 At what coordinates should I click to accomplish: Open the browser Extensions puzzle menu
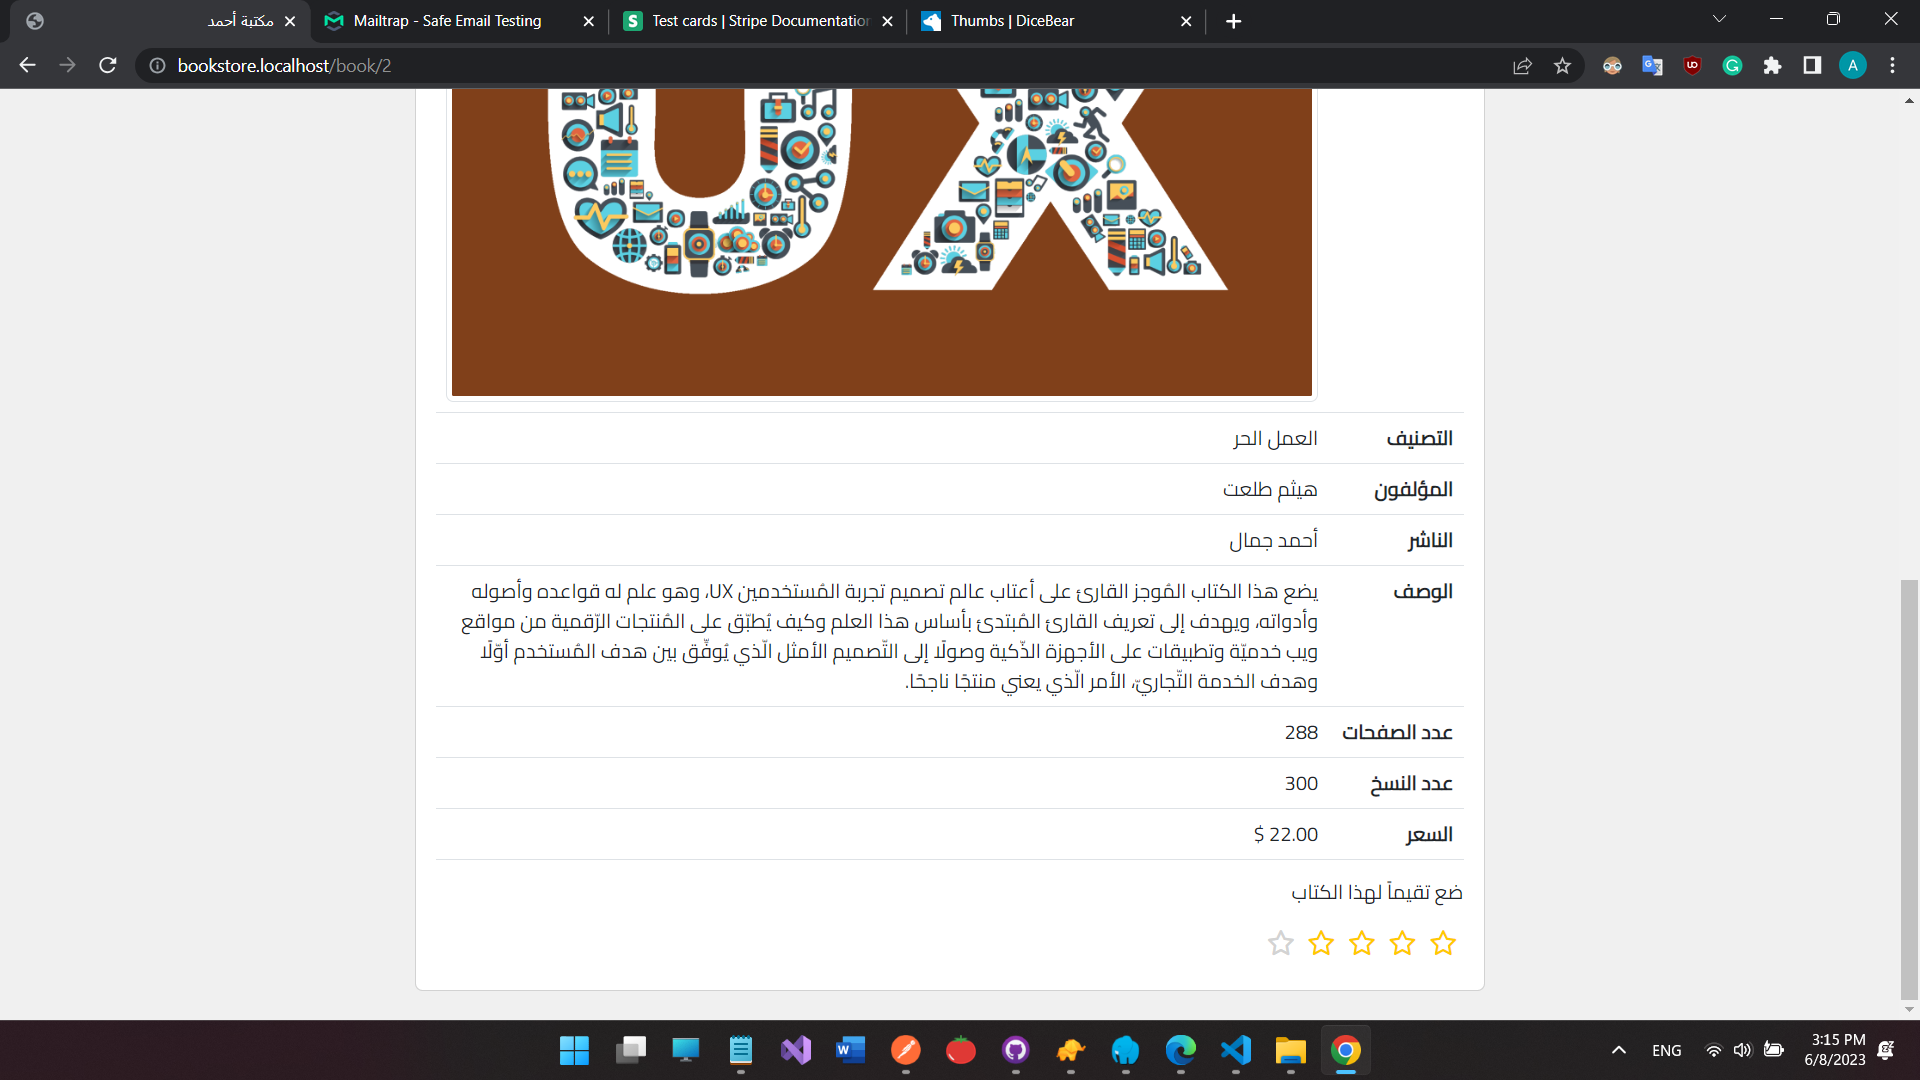(x=1774, y=65)
